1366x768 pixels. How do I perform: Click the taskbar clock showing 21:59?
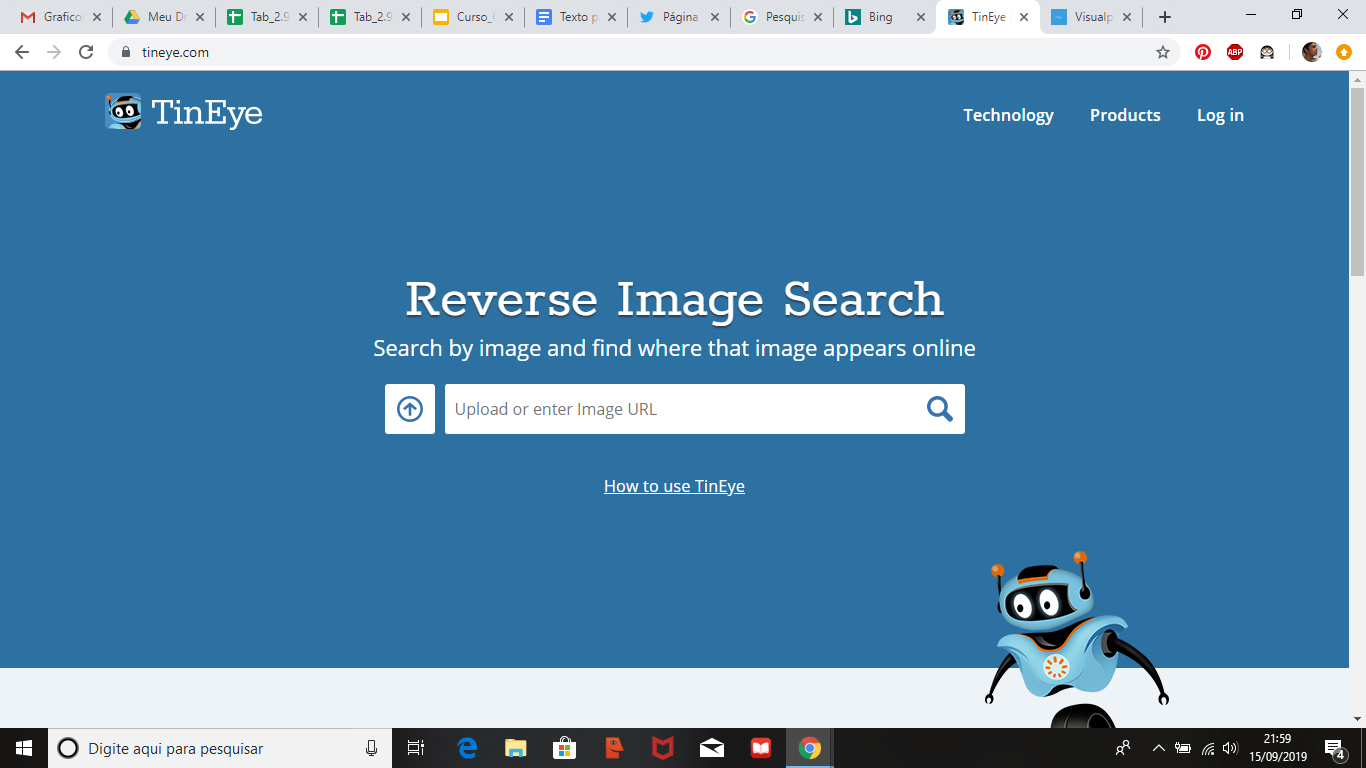click(1277, 748)
